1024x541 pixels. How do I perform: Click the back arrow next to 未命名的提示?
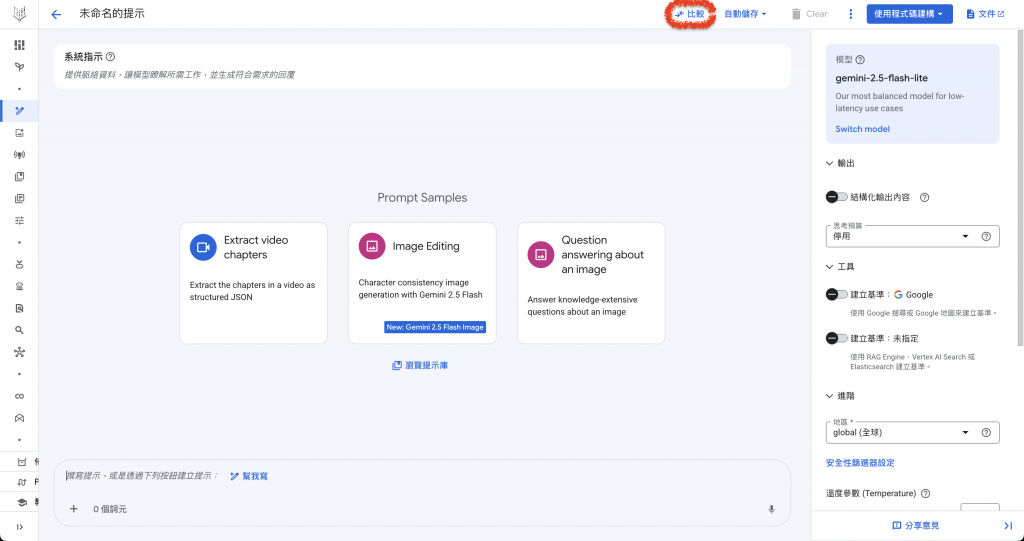56,15
